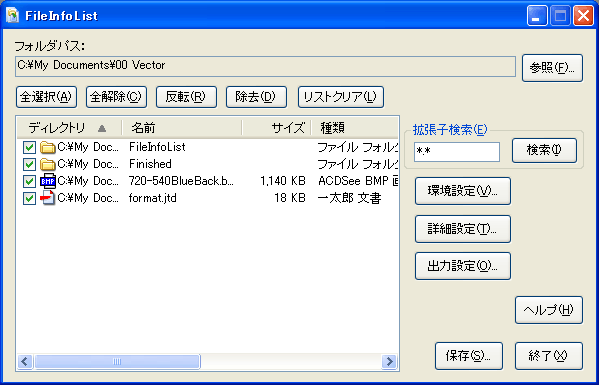Viewport: 599px width, 385px height.
Task: Start extension search with 検索(I) button
Action: pos(544,150)
